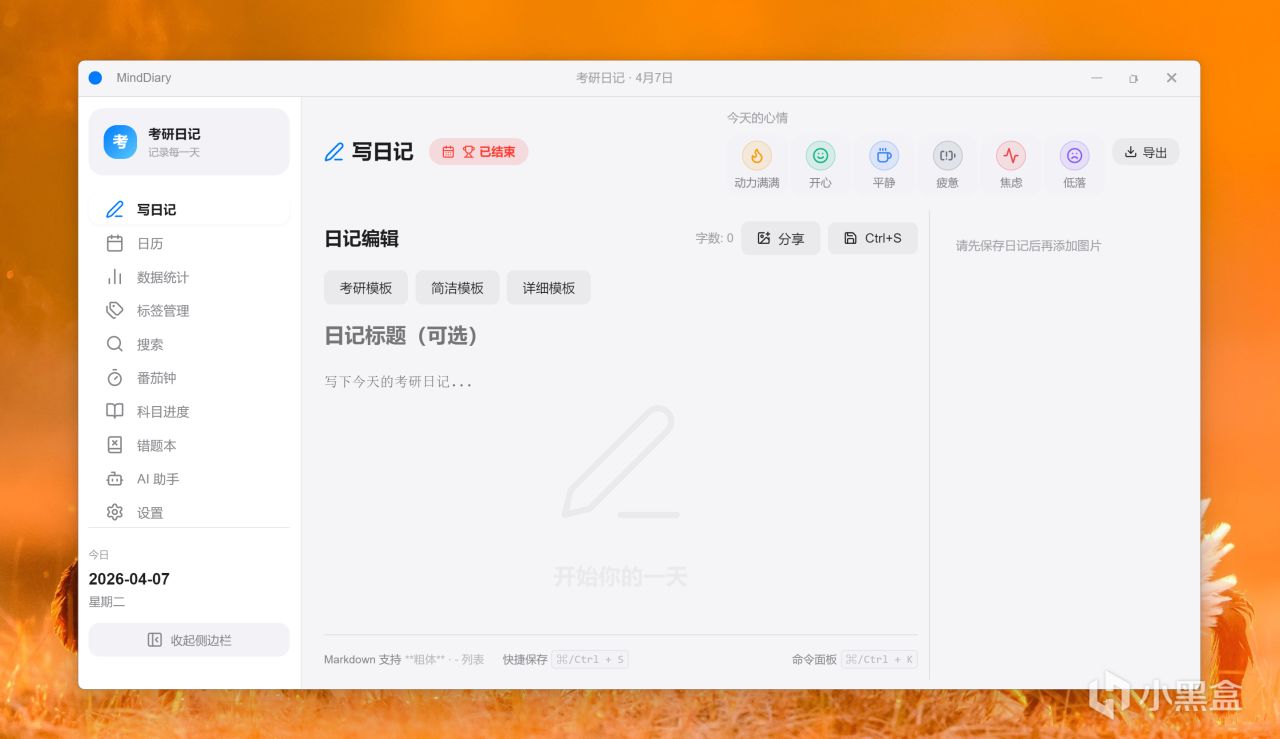Open 错题本 in the sidebar
This screenshot has width=1280, height=739.
click(189, 445)
